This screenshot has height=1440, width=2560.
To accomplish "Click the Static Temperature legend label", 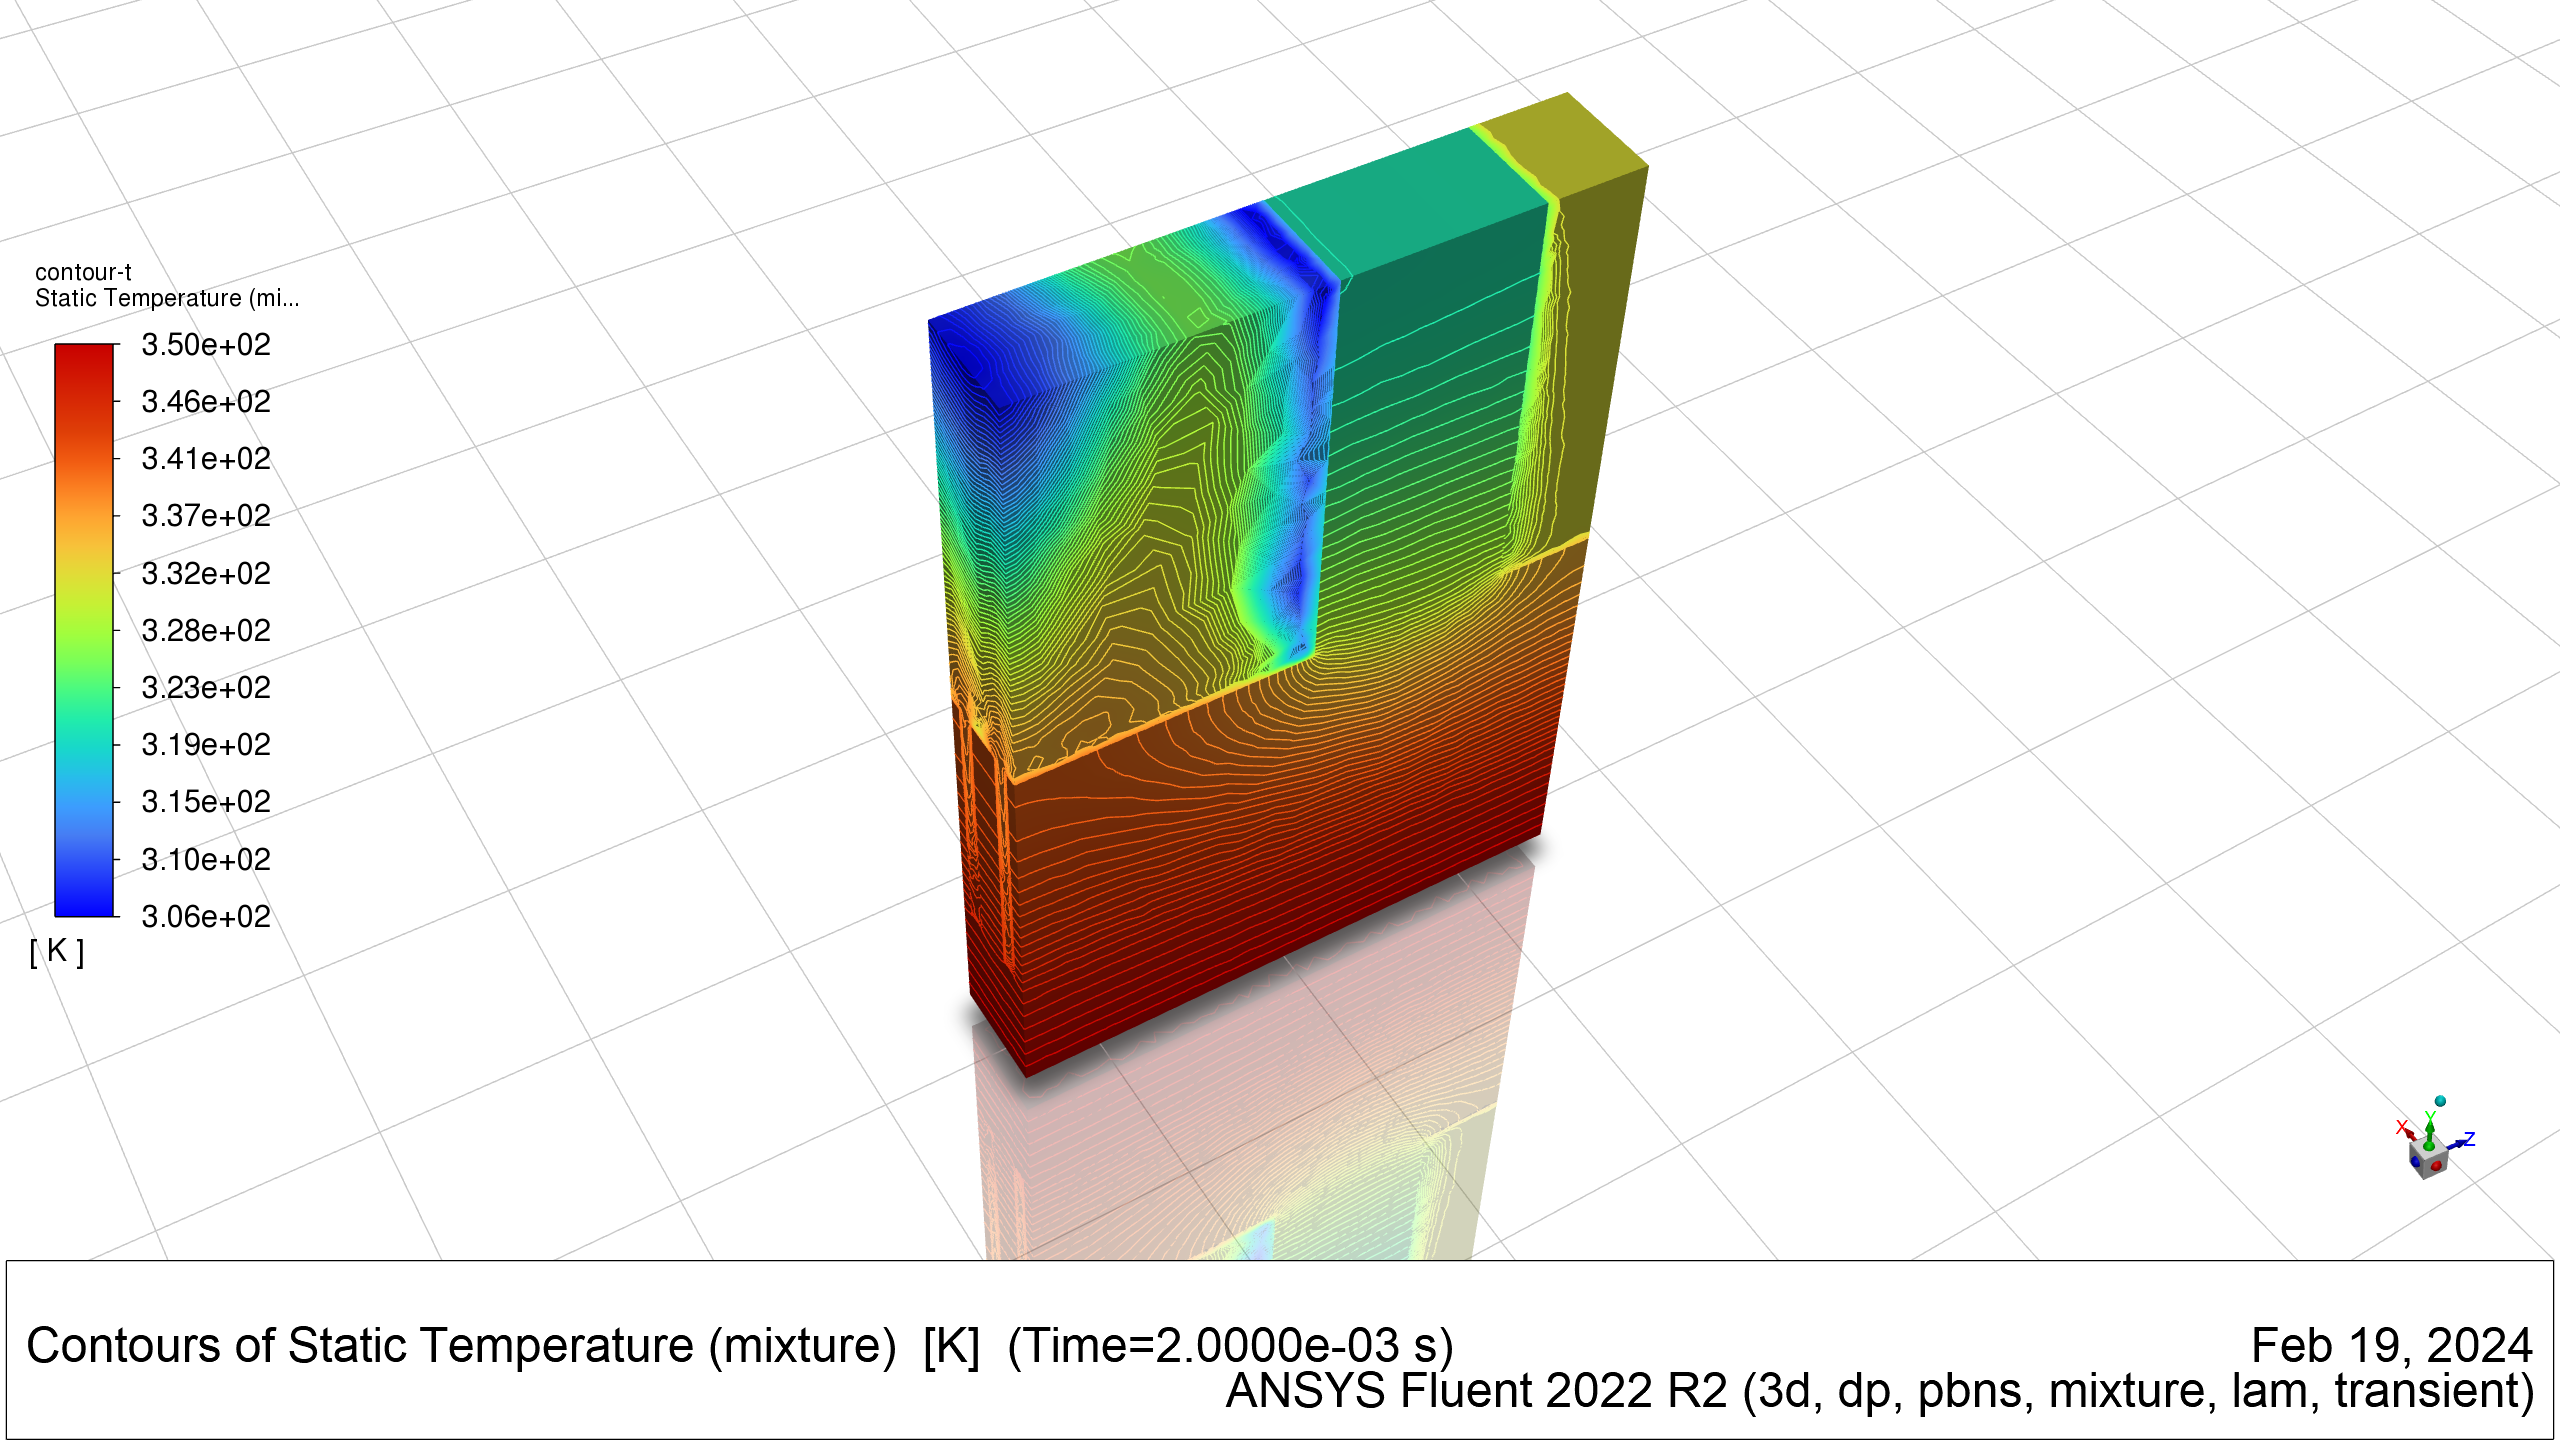I will pyautogui.click(x=167, y=298).
